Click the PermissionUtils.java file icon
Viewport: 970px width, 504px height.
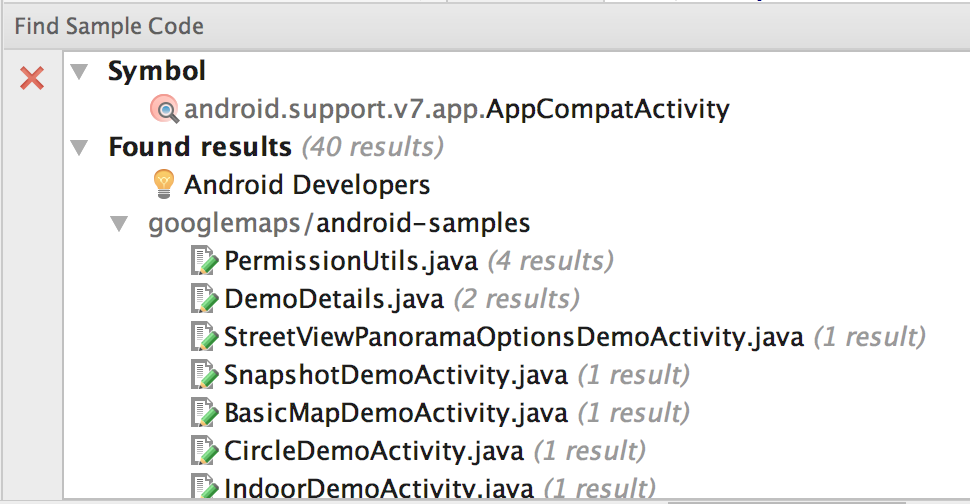(204, 260)
